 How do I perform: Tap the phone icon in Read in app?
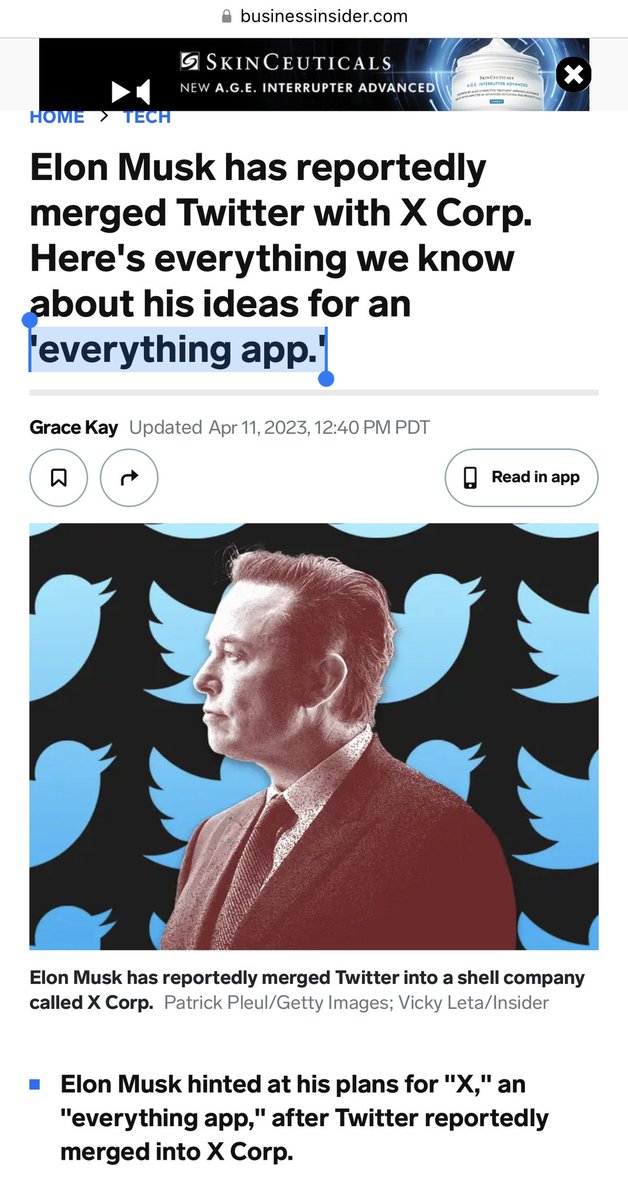click(470, 478)
